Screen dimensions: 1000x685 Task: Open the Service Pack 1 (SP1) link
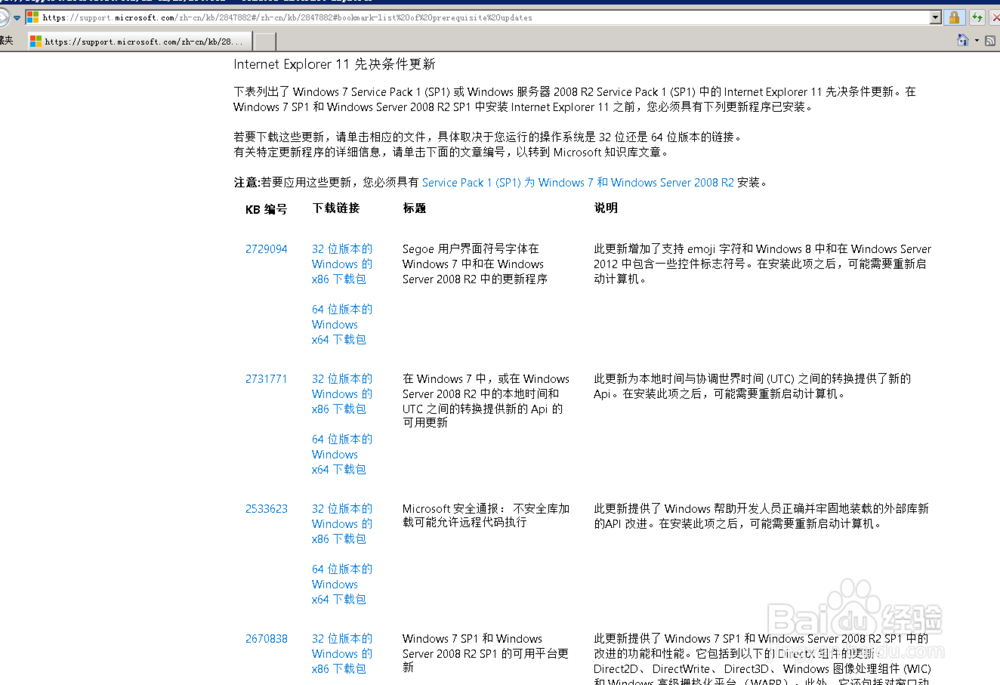click(x=578, y=182)
